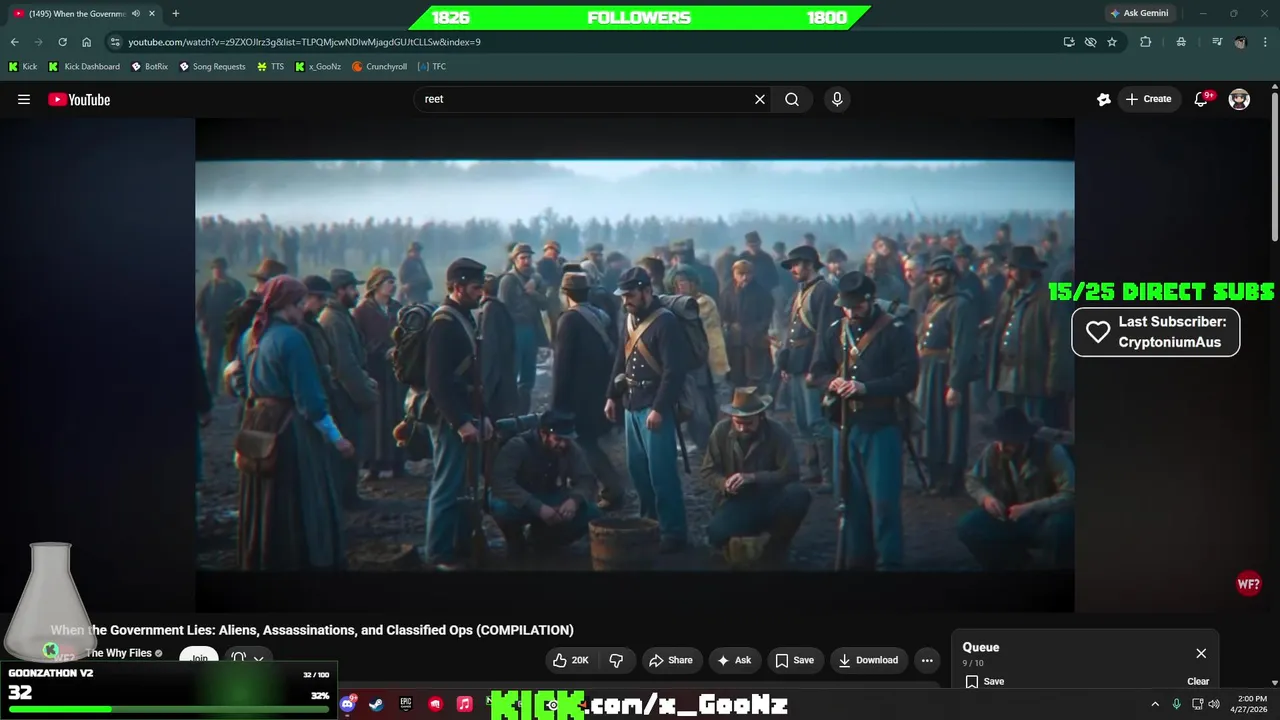This screenshot has width=1280, height=720.
Task: Bookmark this page with star
Action: pyautogui.click(x=1111, y=42)
